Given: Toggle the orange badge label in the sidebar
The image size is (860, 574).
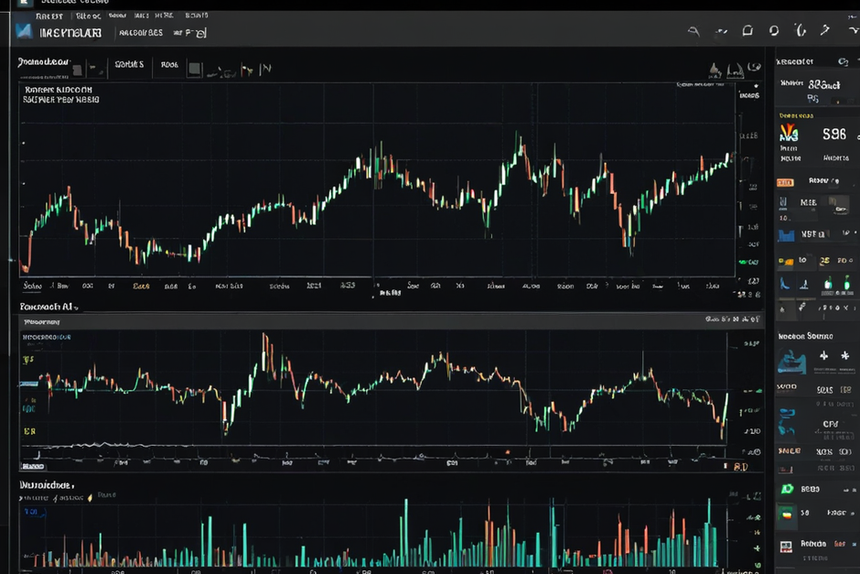Looking at the screenshot, I should [785, 183].
